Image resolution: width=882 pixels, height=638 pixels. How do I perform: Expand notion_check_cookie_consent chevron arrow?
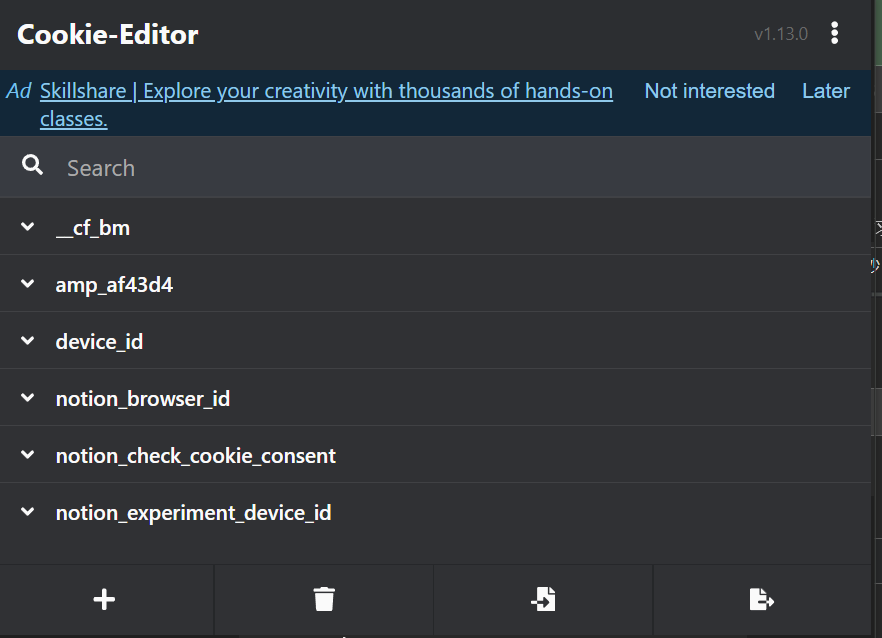pos(27,455)
